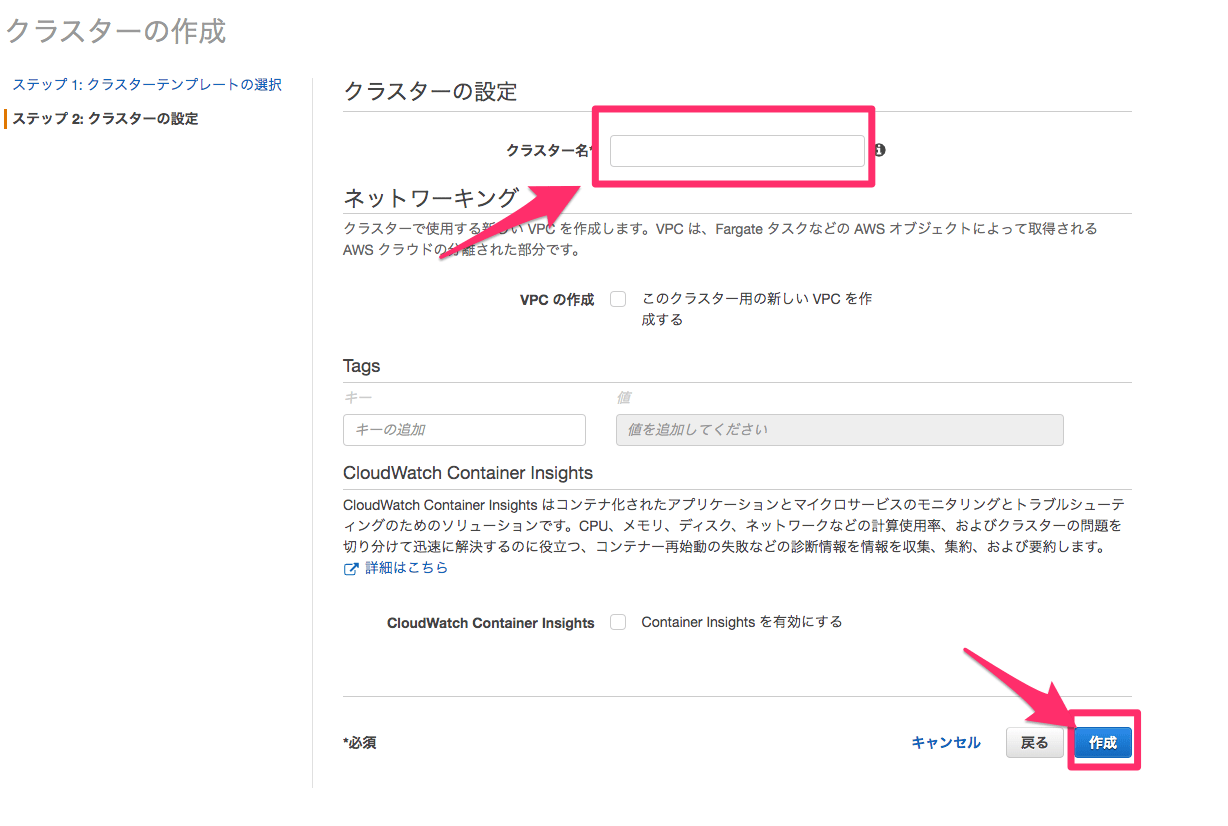Click the クラスター名 field label
Image resolution: width=1228 pixels, height=826 pixels.
pos(548,151)
